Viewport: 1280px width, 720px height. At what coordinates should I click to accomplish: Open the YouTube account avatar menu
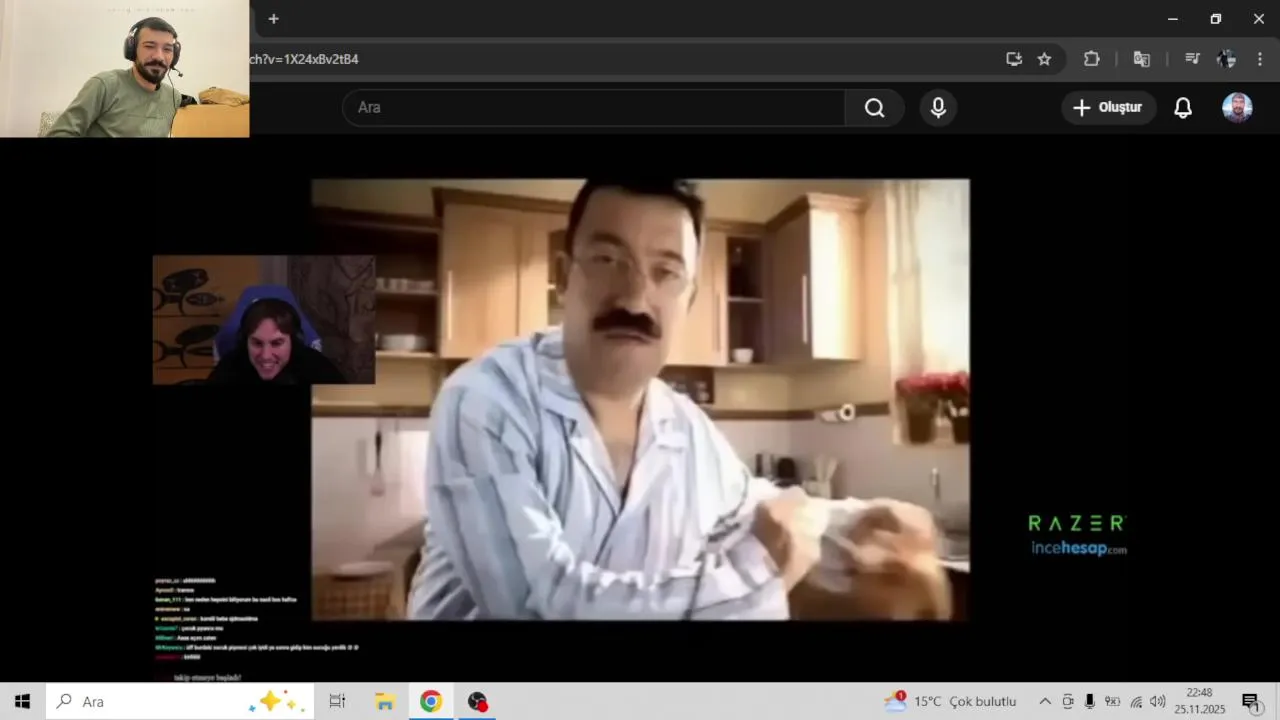[x=1237, y=108]
